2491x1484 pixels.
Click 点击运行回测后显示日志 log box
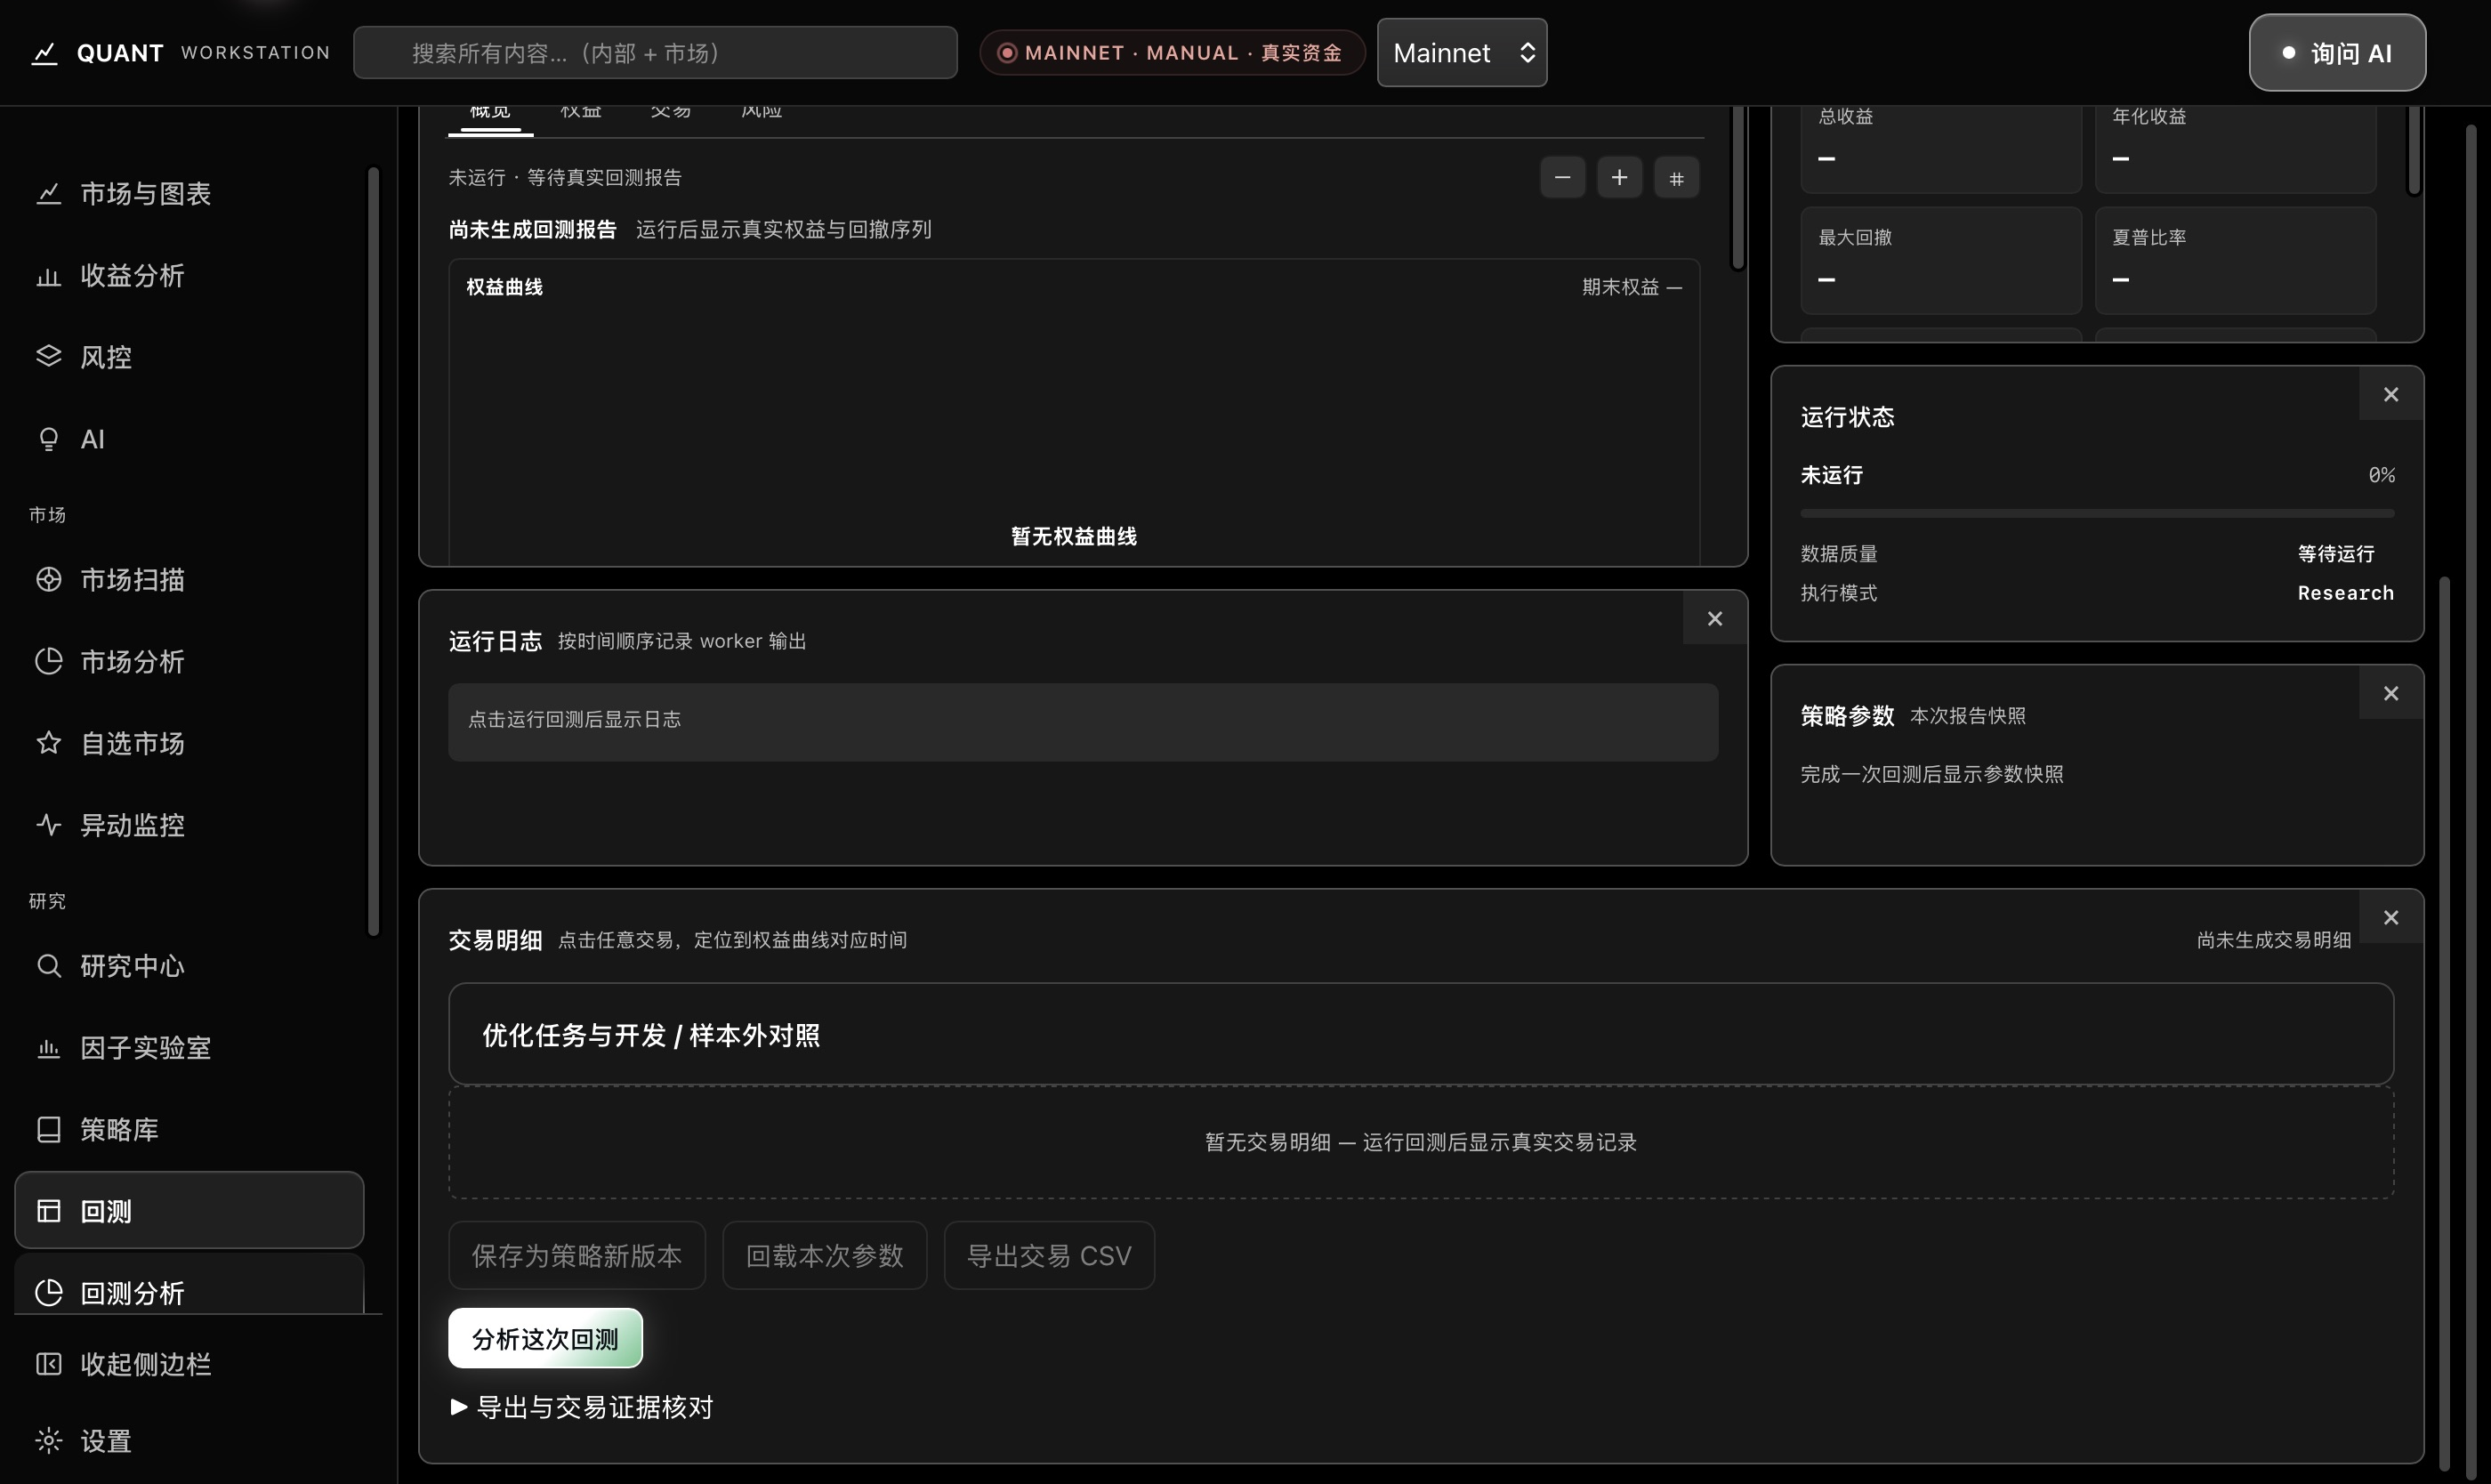1083,722
